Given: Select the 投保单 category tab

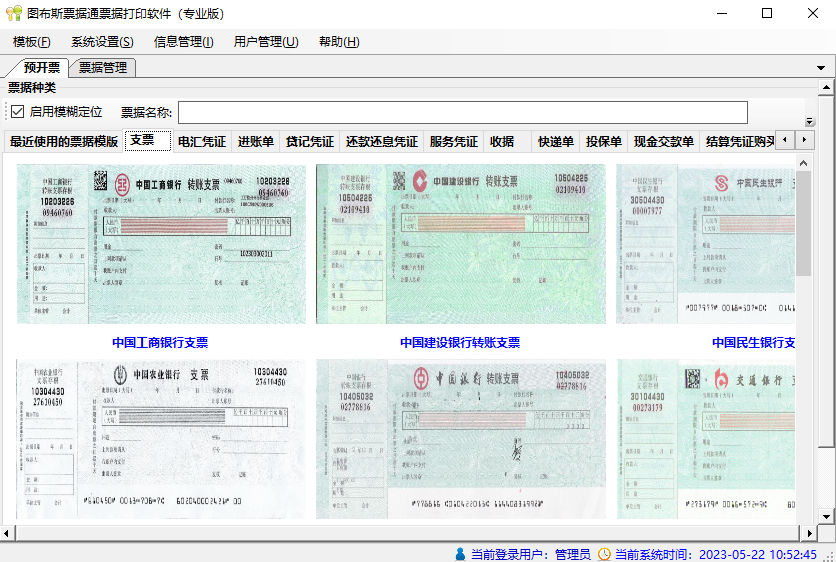Looking at the screenshot, I should pos(604,141).
